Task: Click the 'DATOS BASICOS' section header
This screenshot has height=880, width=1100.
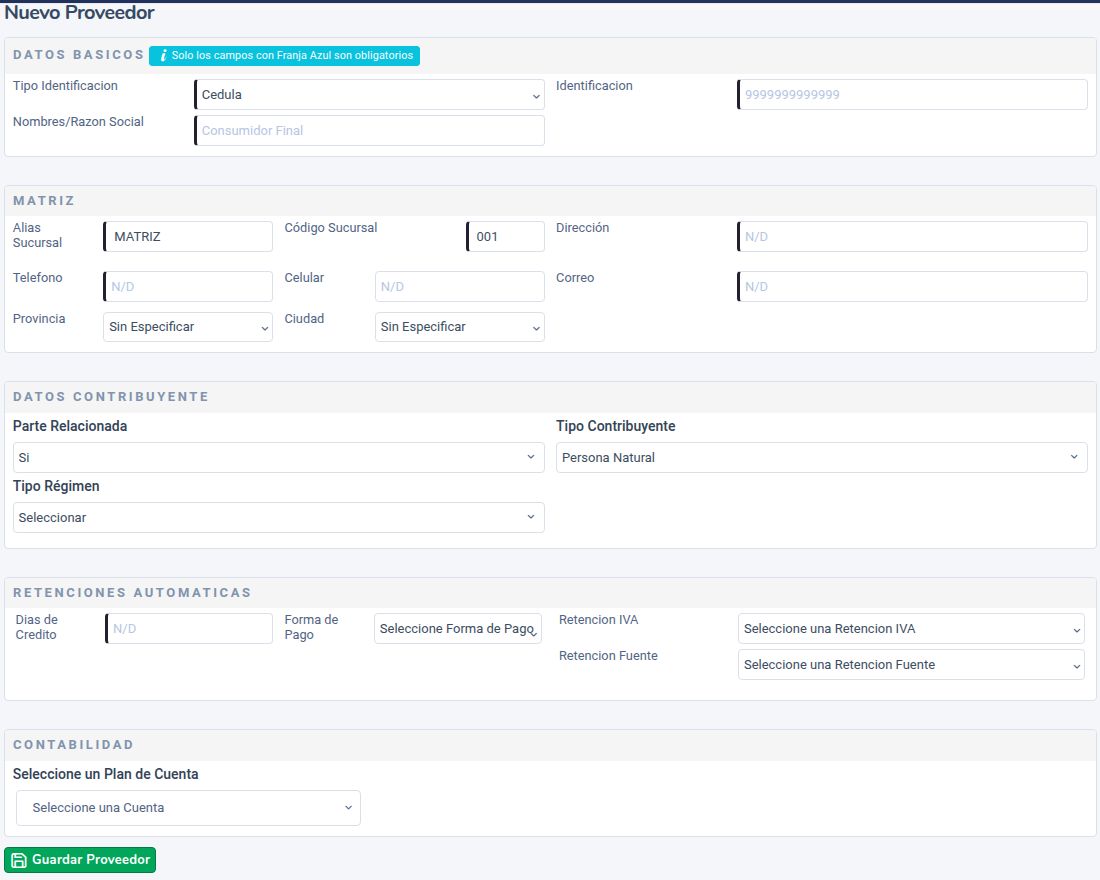Action: point(79,55)
